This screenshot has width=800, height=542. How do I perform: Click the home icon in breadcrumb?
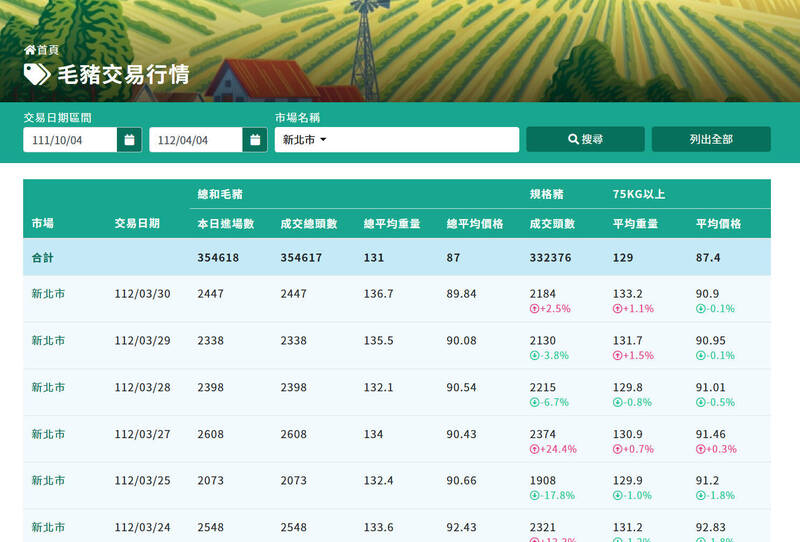(29, 49)
